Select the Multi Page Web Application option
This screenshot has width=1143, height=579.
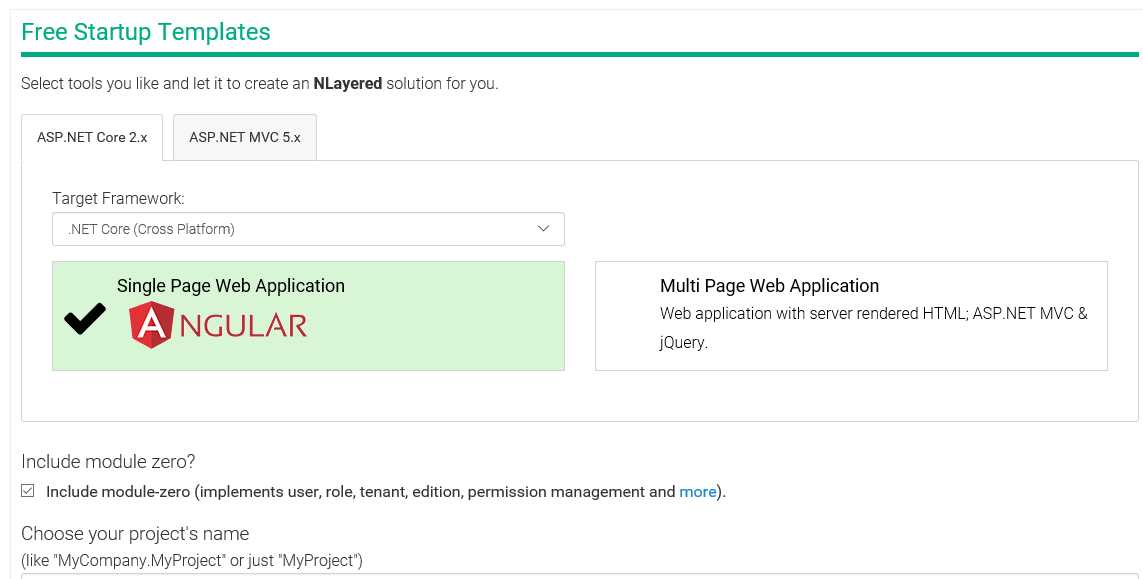851,316
